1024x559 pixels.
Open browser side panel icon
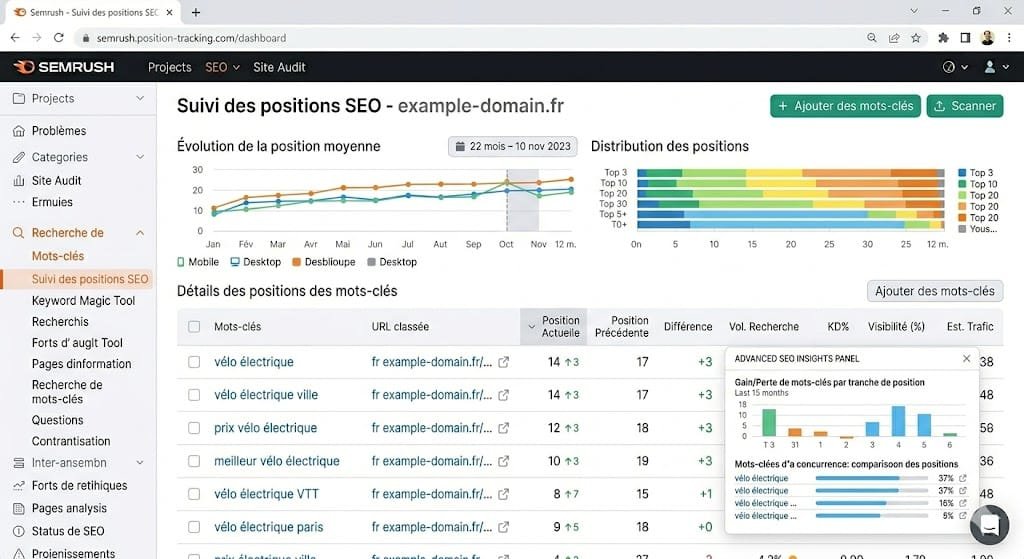(965, 38)
